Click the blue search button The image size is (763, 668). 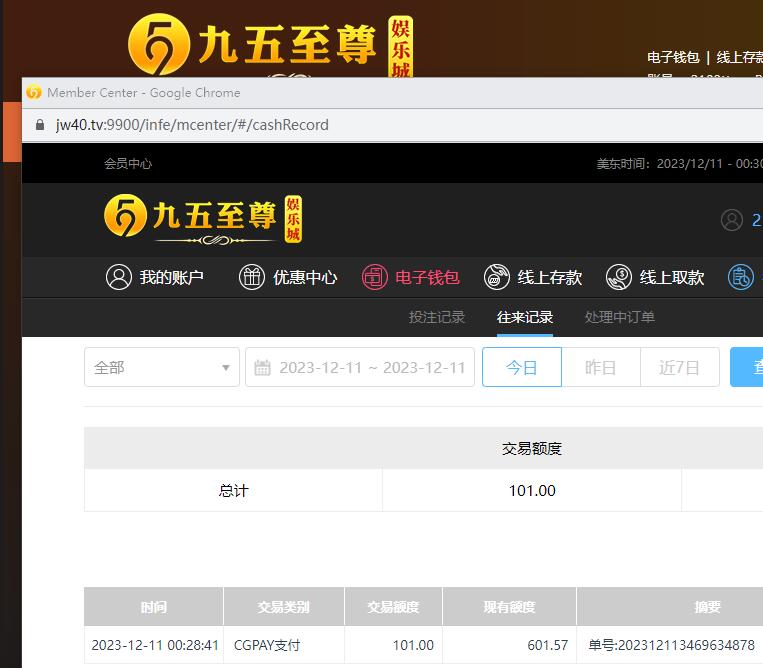[747, 367]
